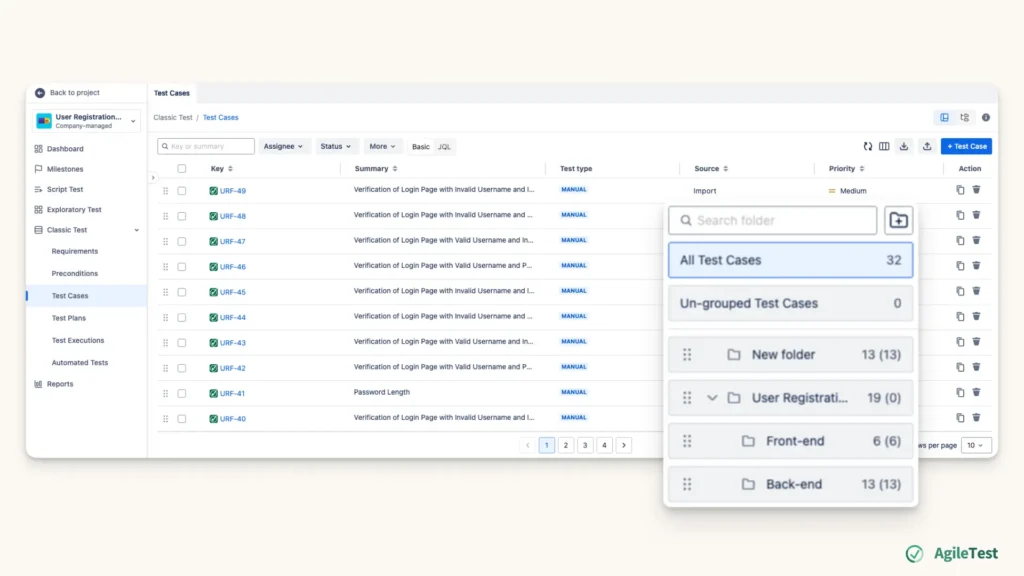Click the upload/export icon
Image resolution: width=1024 pixels, height=576 pixels.
pyautogui.click(x=927, y=146)
